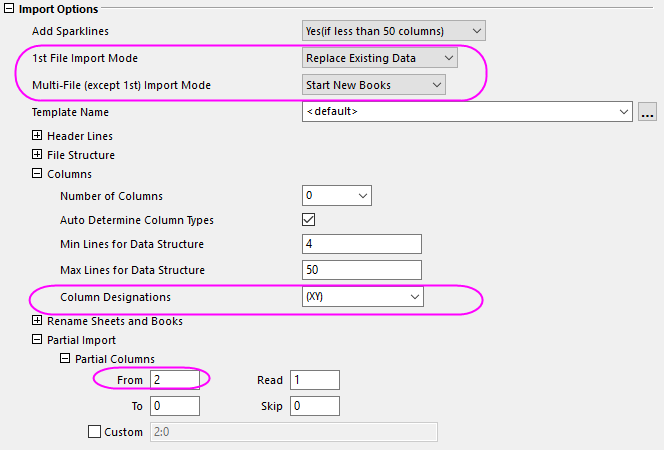
Task: Open the Number of Columns dropdown
Action: [337, 196]
